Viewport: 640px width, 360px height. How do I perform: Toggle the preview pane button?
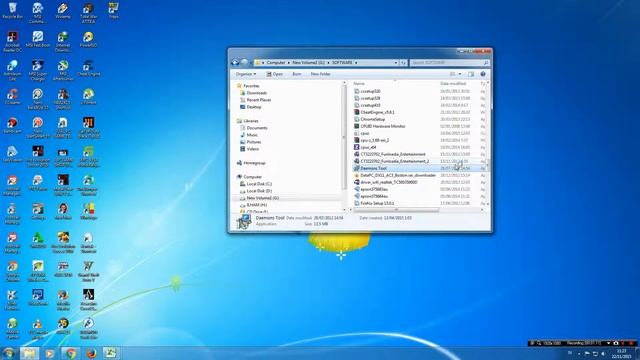tap(471, 74)
